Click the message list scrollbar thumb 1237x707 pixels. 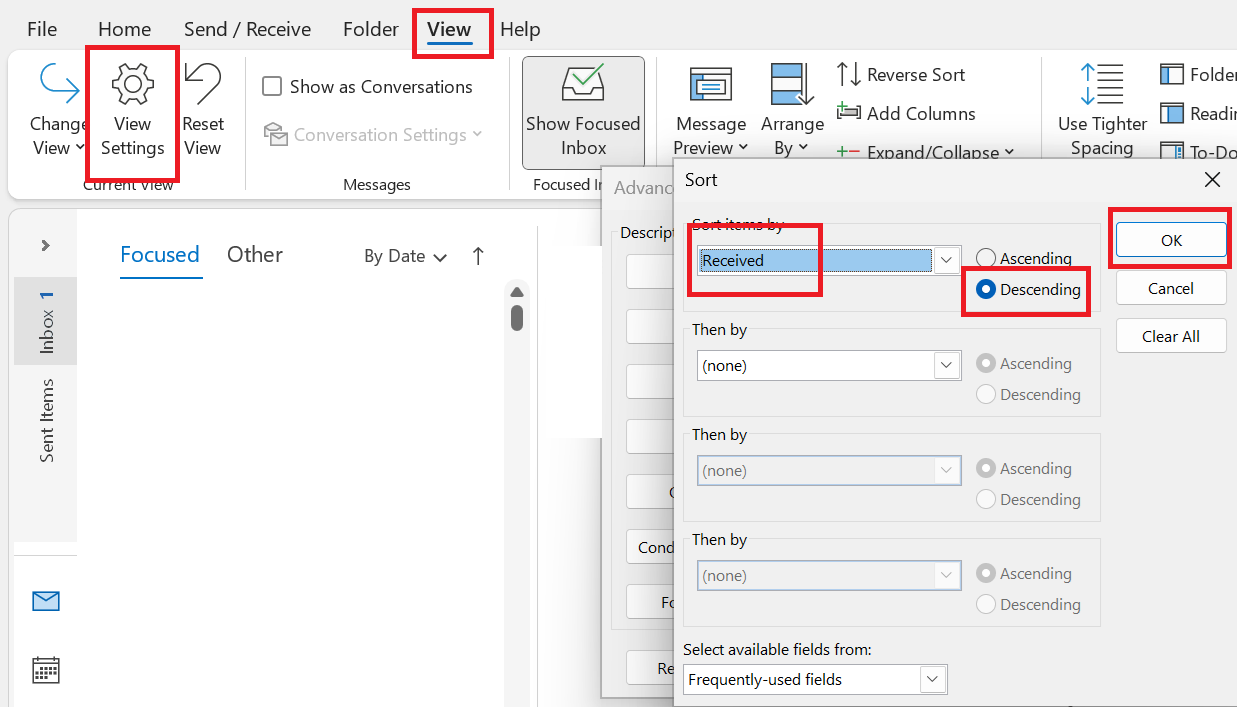point(517,318)
